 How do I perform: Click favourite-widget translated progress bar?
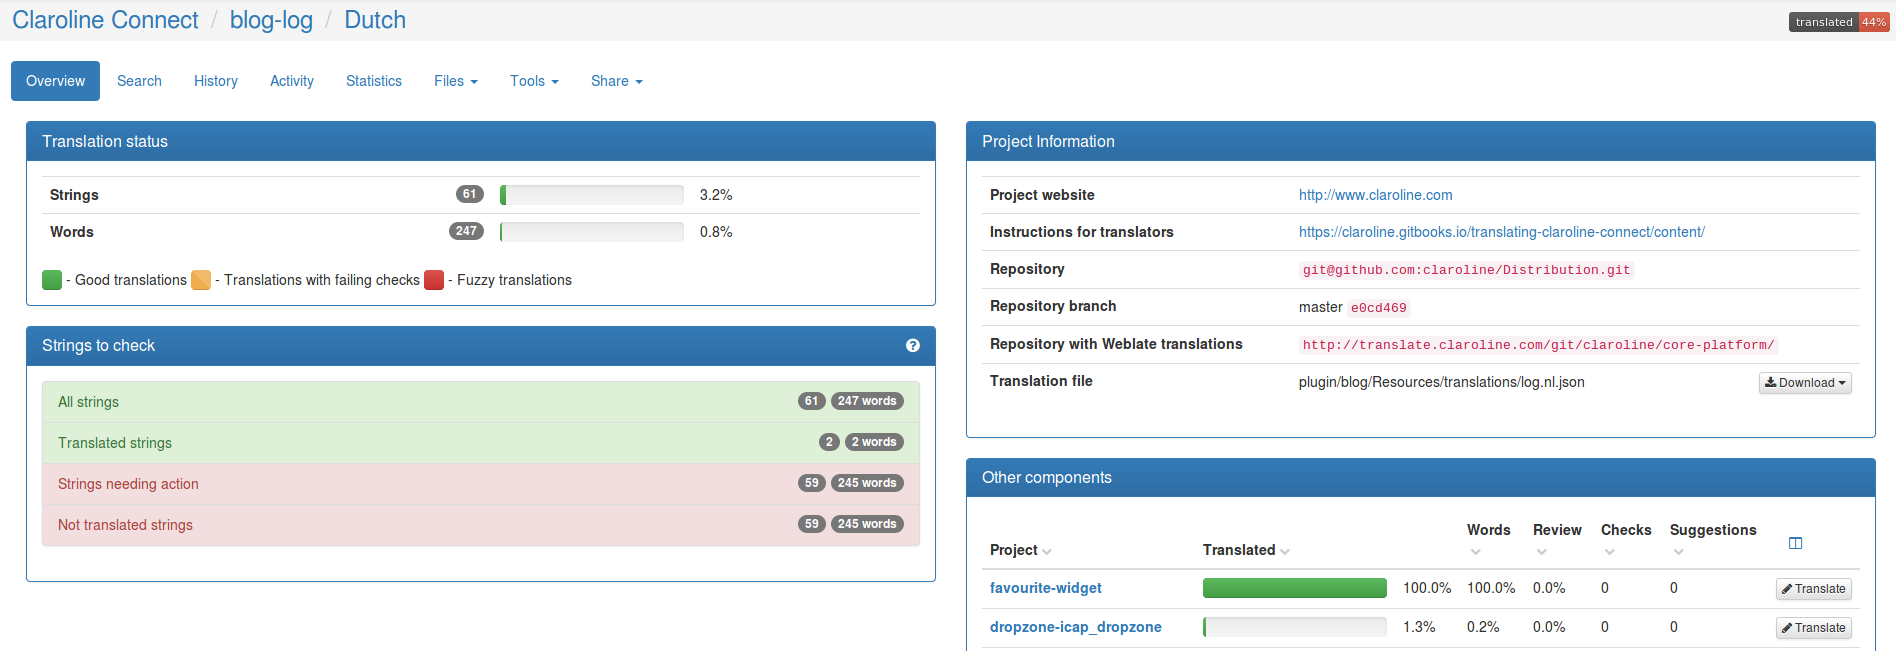[1295, 588]
